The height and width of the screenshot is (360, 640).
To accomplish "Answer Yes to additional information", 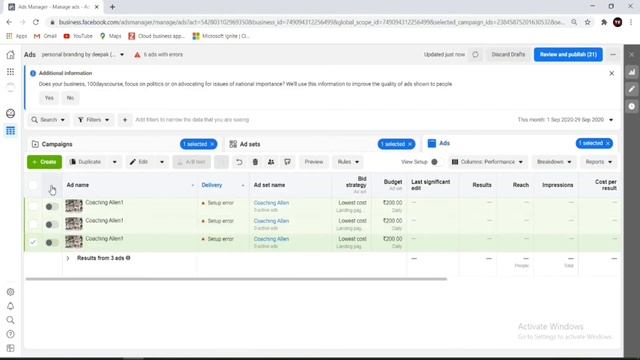I will 49,98.
